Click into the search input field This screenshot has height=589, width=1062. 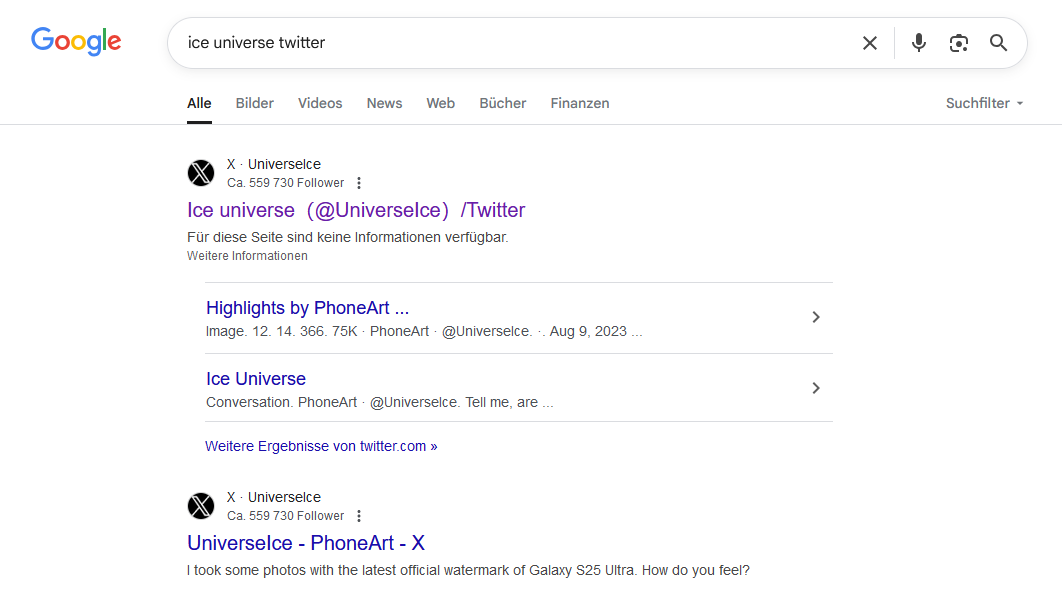500,43
